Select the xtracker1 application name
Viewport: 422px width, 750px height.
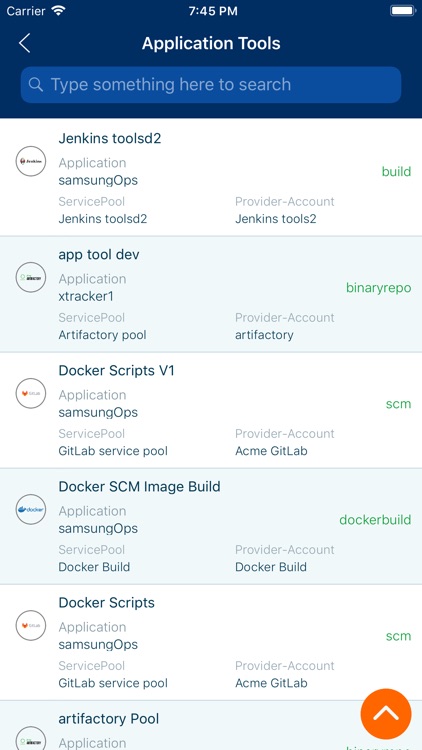[x=86, y=296]
